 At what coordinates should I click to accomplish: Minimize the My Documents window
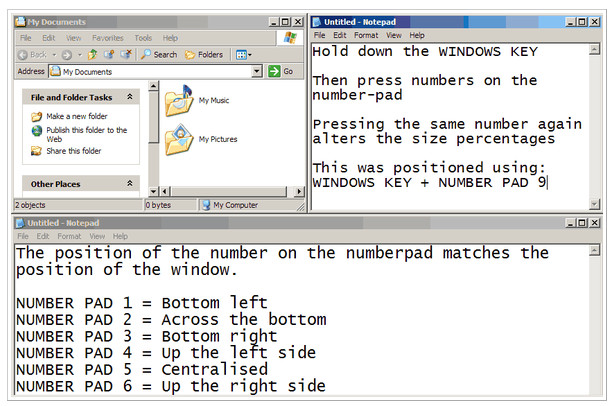(274, 22)
